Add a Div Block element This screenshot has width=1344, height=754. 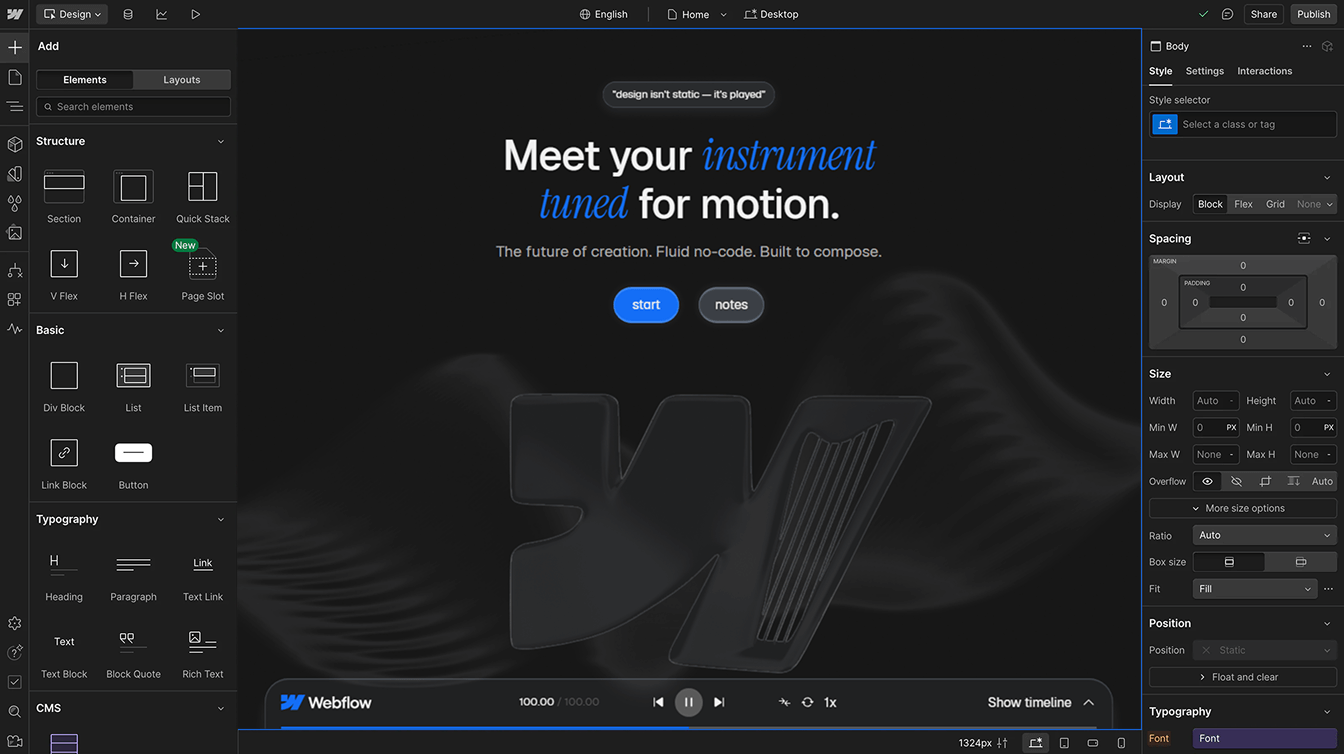64,386
